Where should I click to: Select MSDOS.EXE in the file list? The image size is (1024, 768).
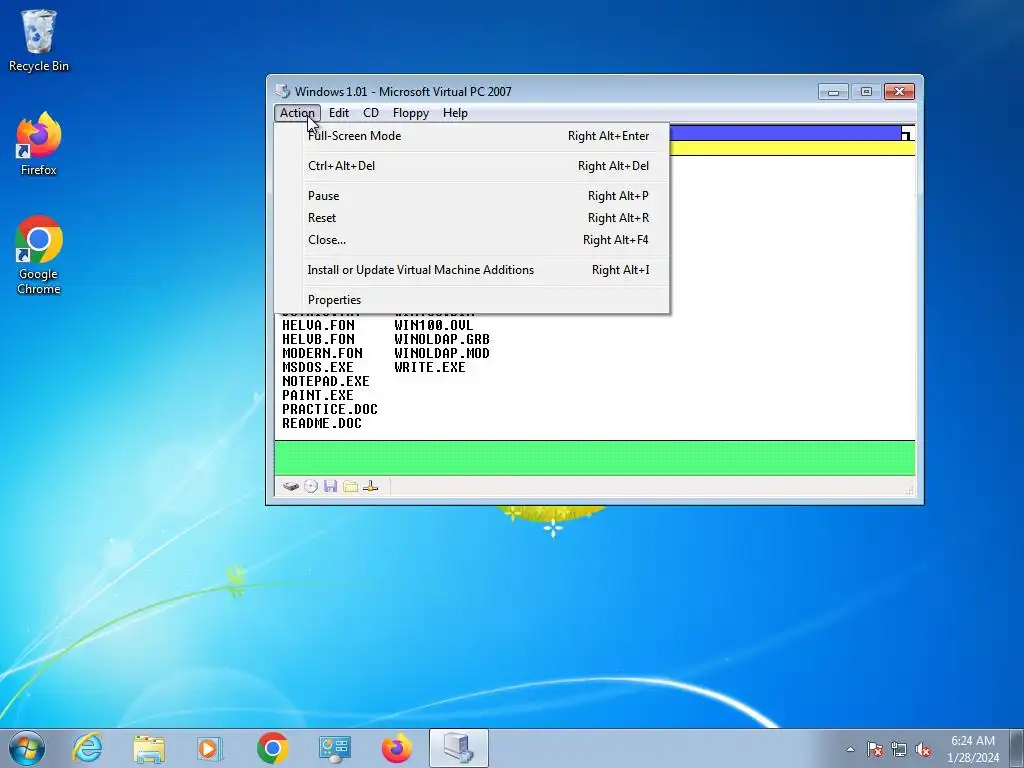point(318,368)
